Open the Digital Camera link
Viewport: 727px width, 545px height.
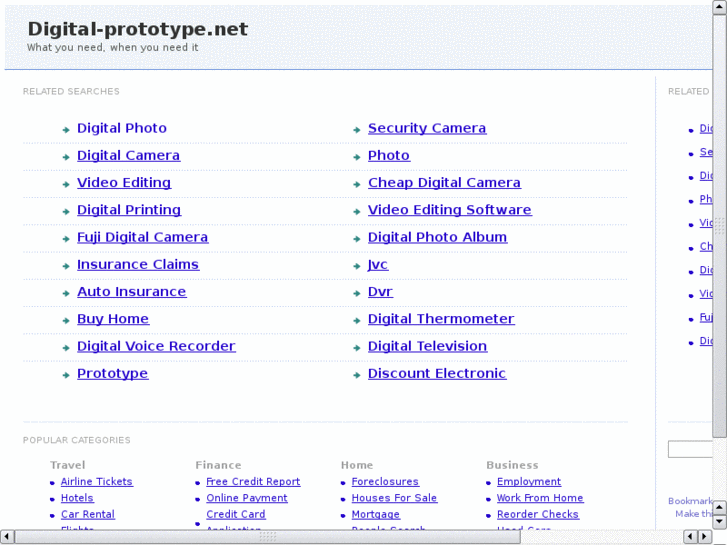click(128, 156)
